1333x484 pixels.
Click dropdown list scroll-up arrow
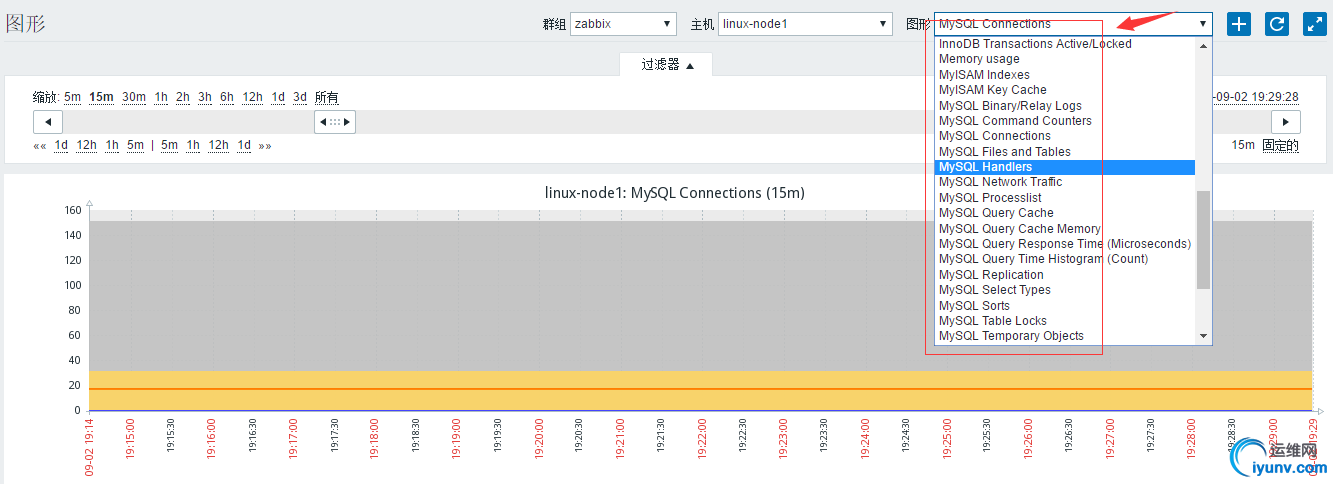coord(1203,45)
